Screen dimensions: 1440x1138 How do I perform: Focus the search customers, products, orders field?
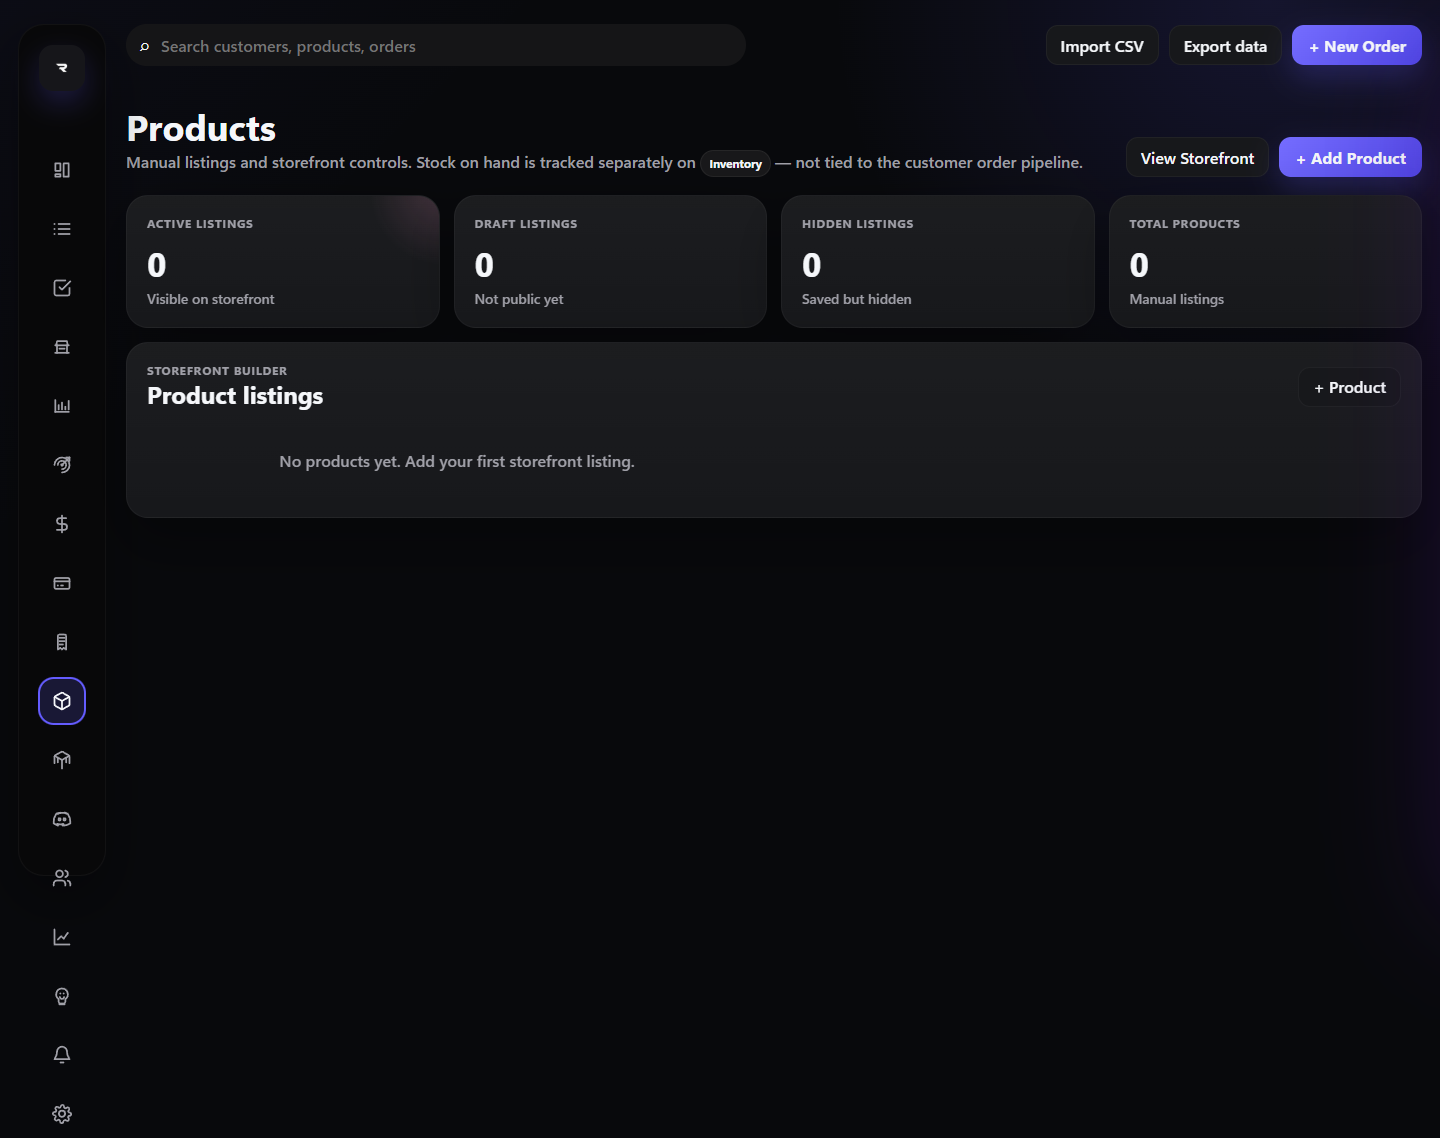tap(436, 46)
